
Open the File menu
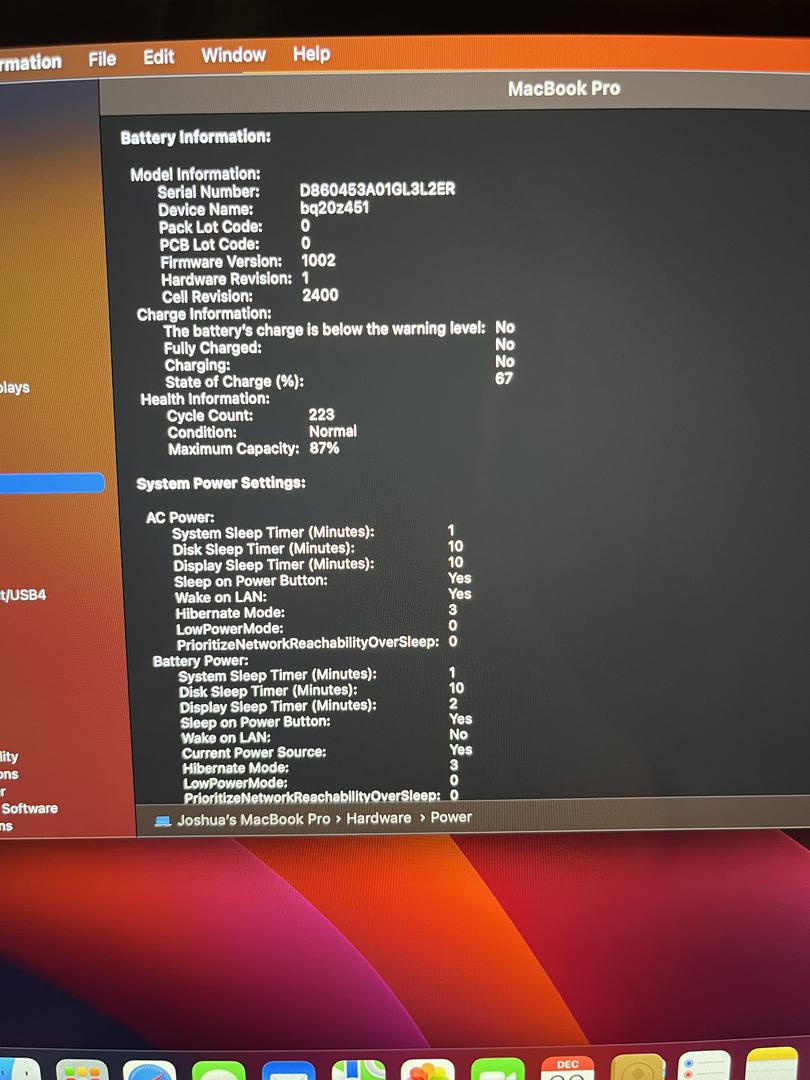point(102,59)
